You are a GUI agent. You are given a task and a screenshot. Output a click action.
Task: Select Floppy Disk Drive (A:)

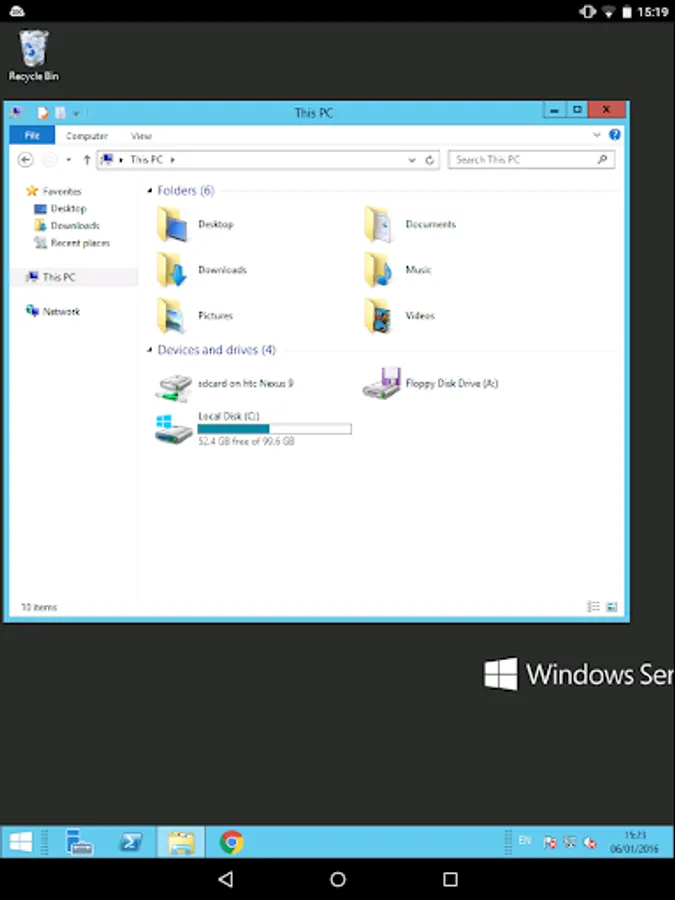(x=430, y=383)
